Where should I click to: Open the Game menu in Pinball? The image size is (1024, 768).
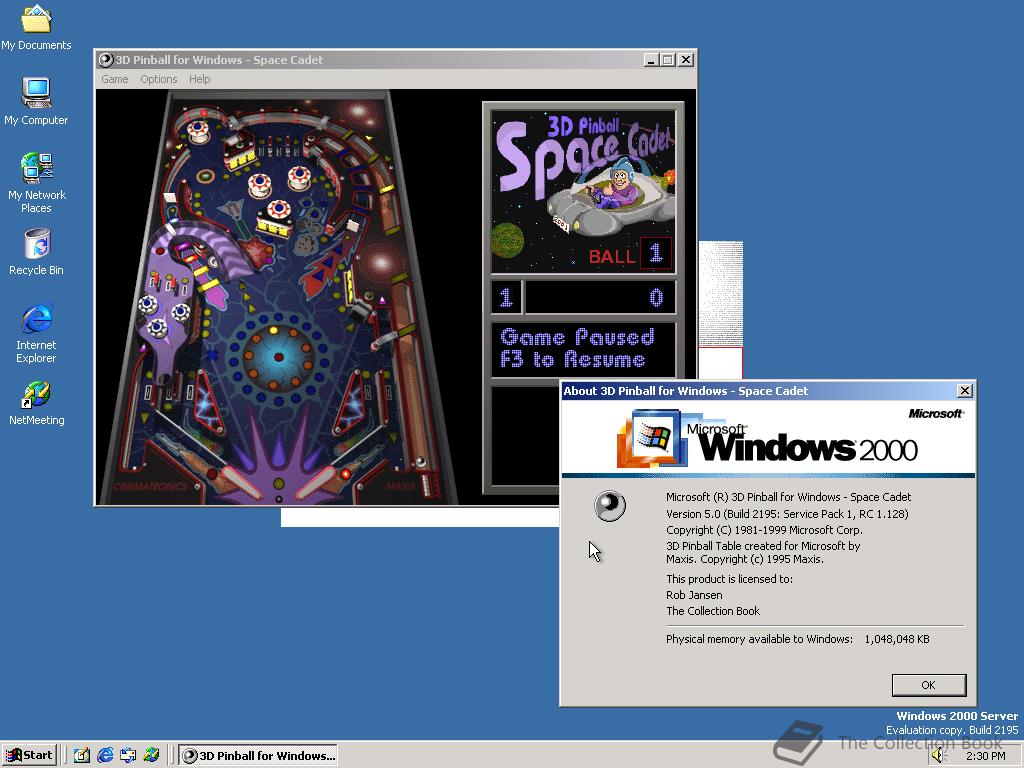pyautogui.click(x=114, y=79)
